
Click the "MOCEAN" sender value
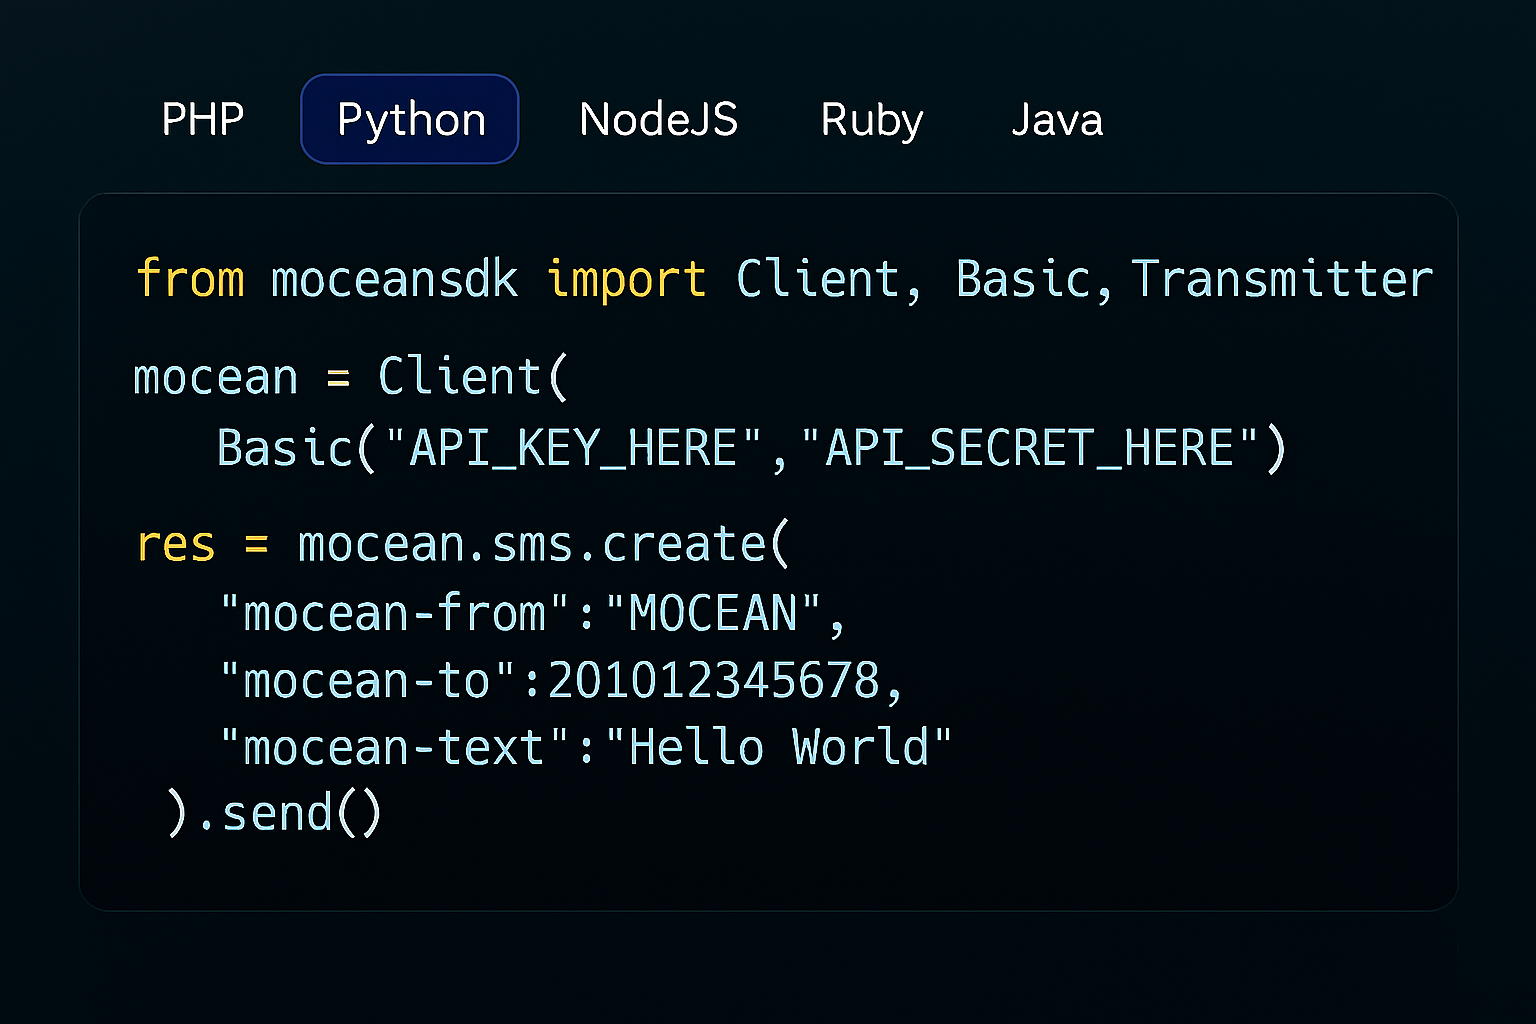[713, 613]
